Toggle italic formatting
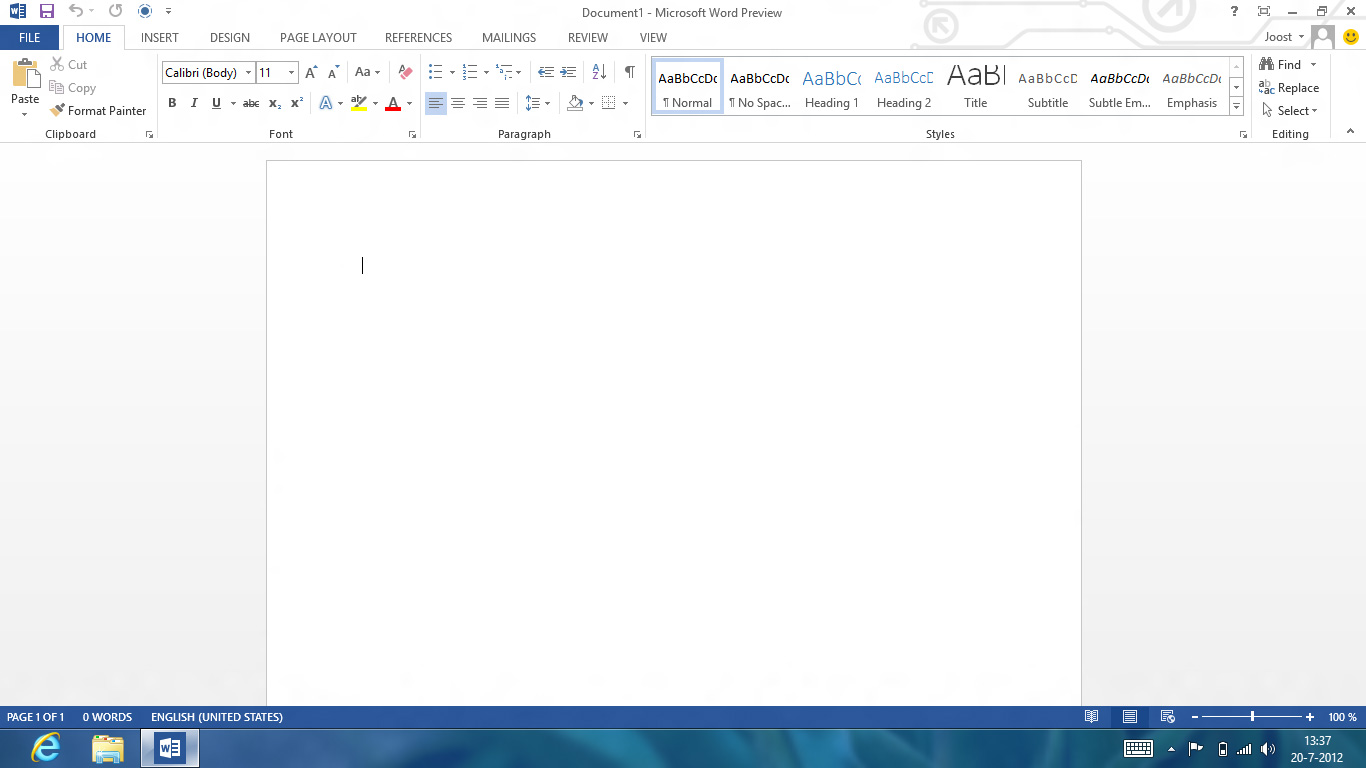 pos(194,103)
